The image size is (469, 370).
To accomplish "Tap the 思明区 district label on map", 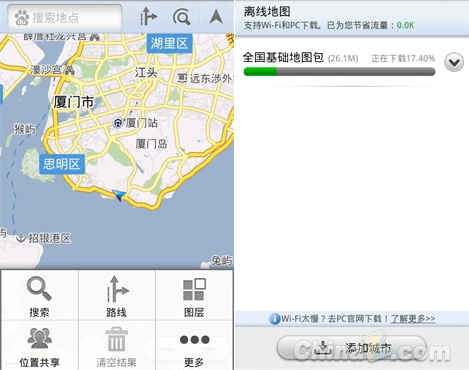I will coord(62,164).
